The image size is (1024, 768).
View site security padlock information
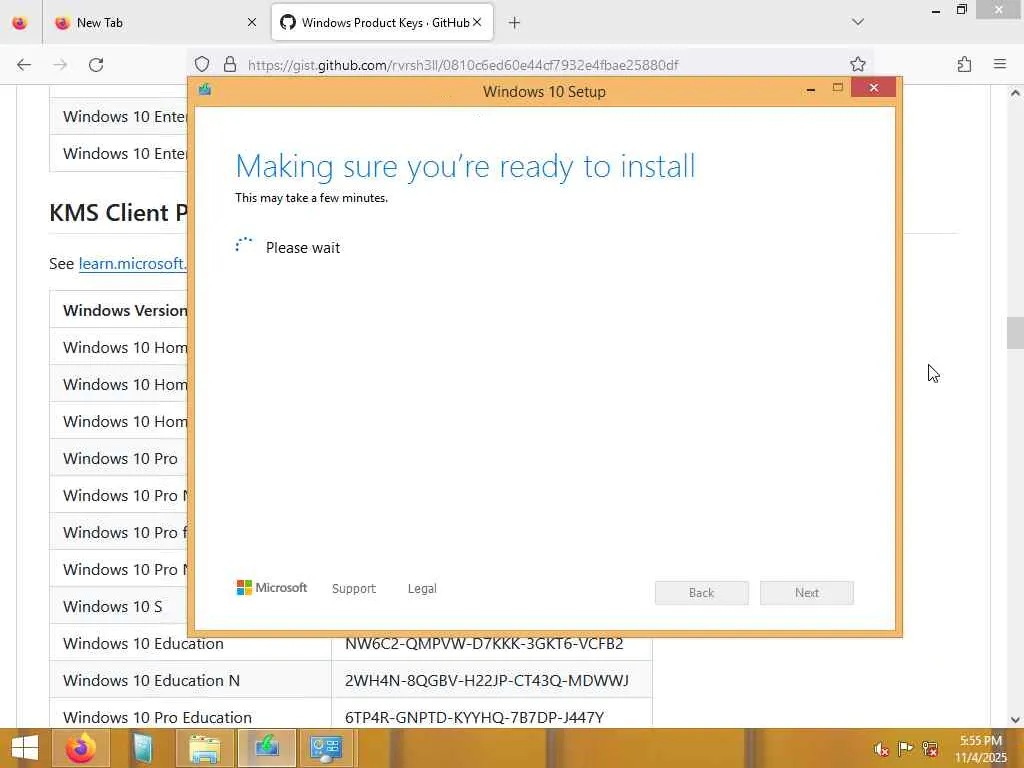pyautogui.click(x=230, y=65)
